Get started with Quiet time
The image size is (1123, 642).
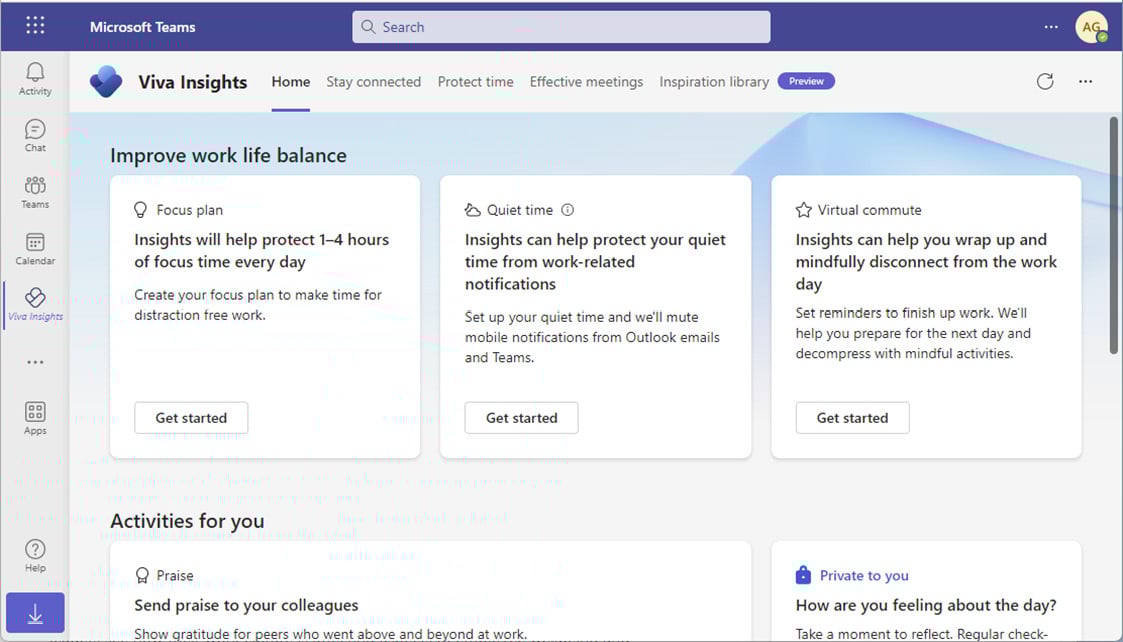[521, 418]
